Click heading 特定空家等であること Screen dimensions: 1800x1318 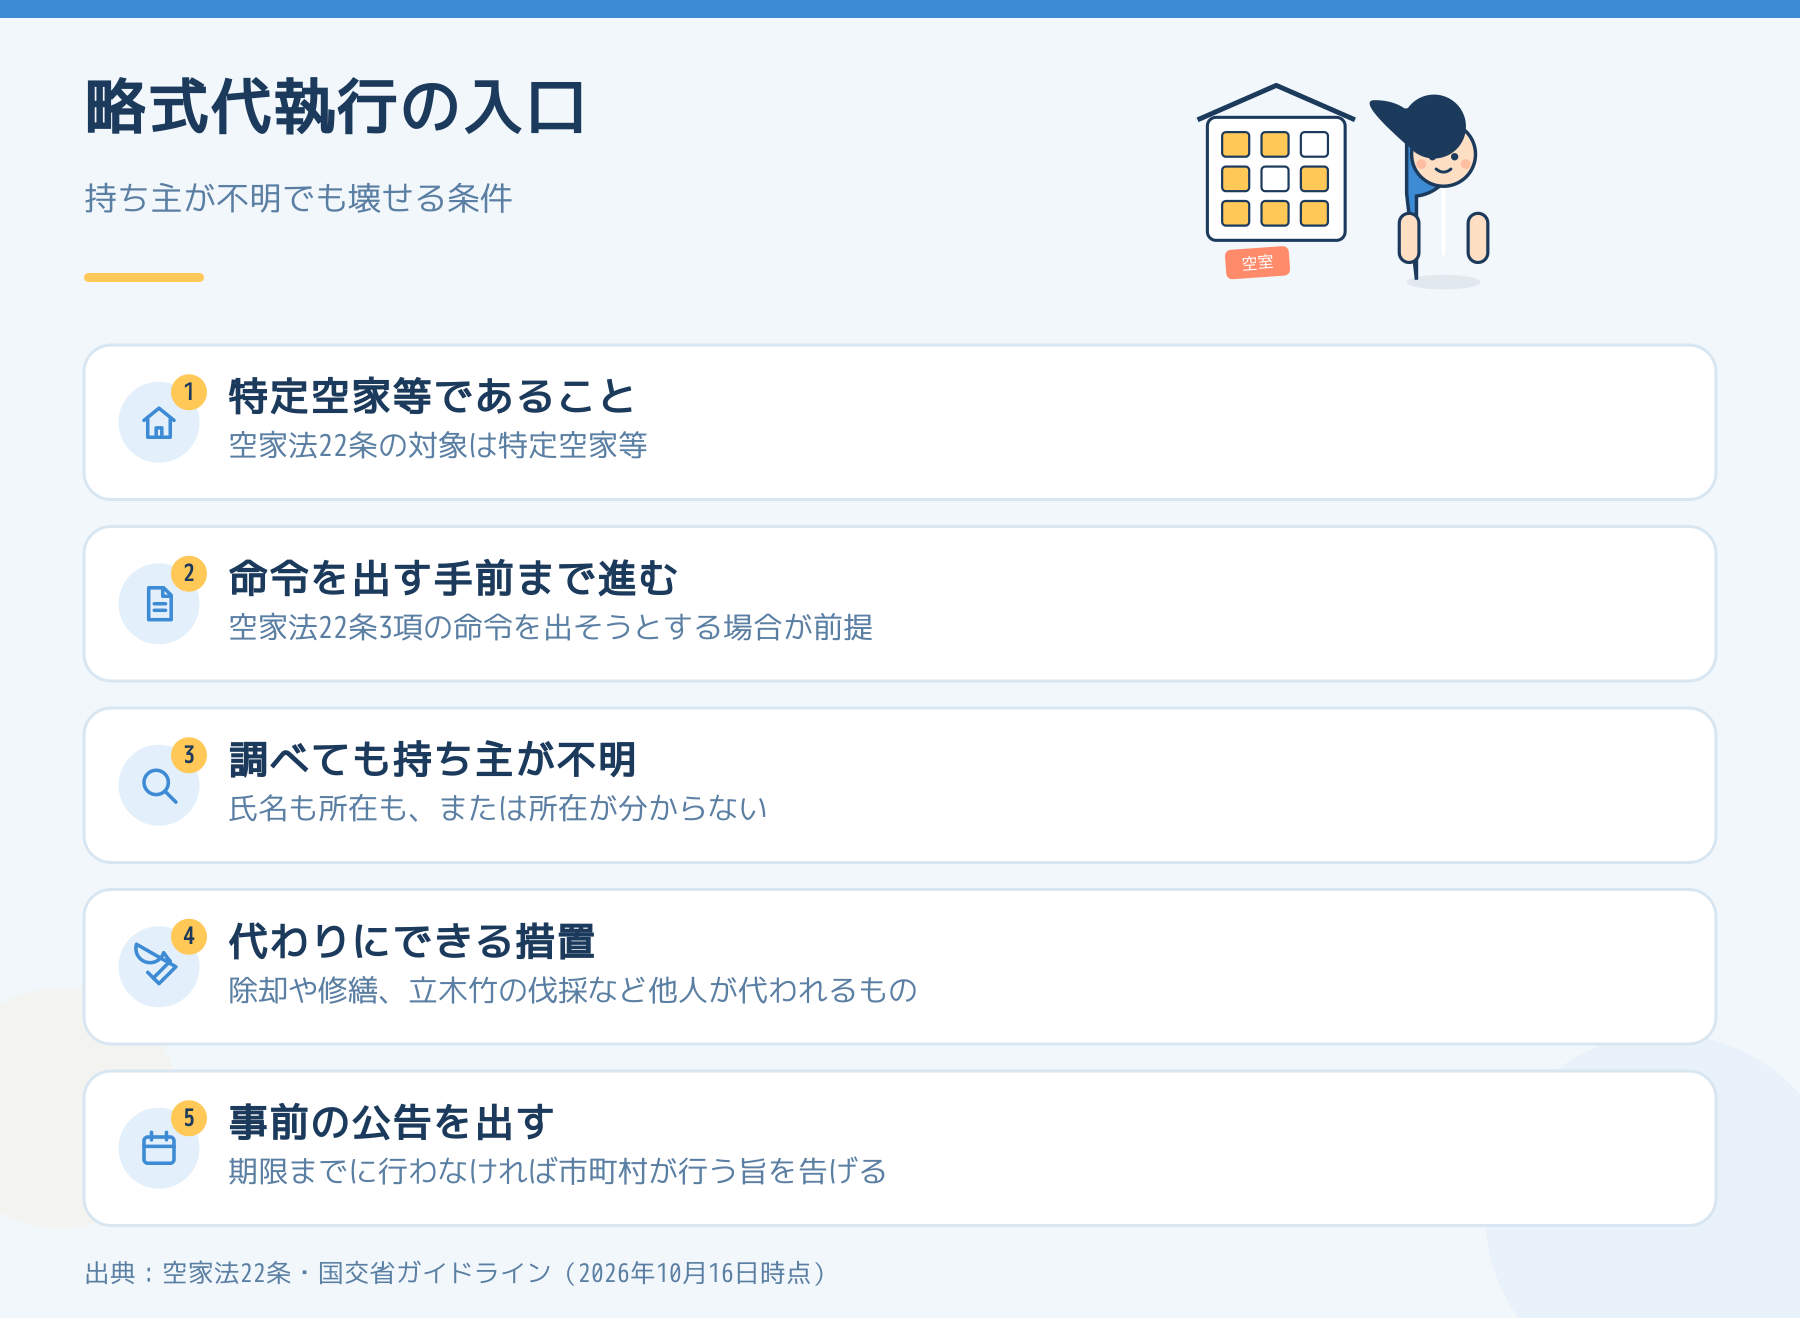[432, 397]
